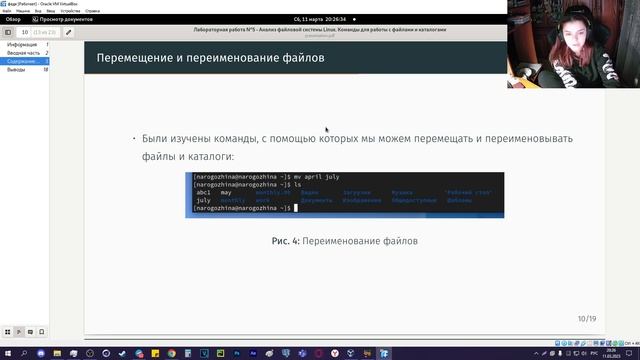Open Discord from the taskbar
The width and height of the screenshot is (640, 360).
(x=41, y=353)
